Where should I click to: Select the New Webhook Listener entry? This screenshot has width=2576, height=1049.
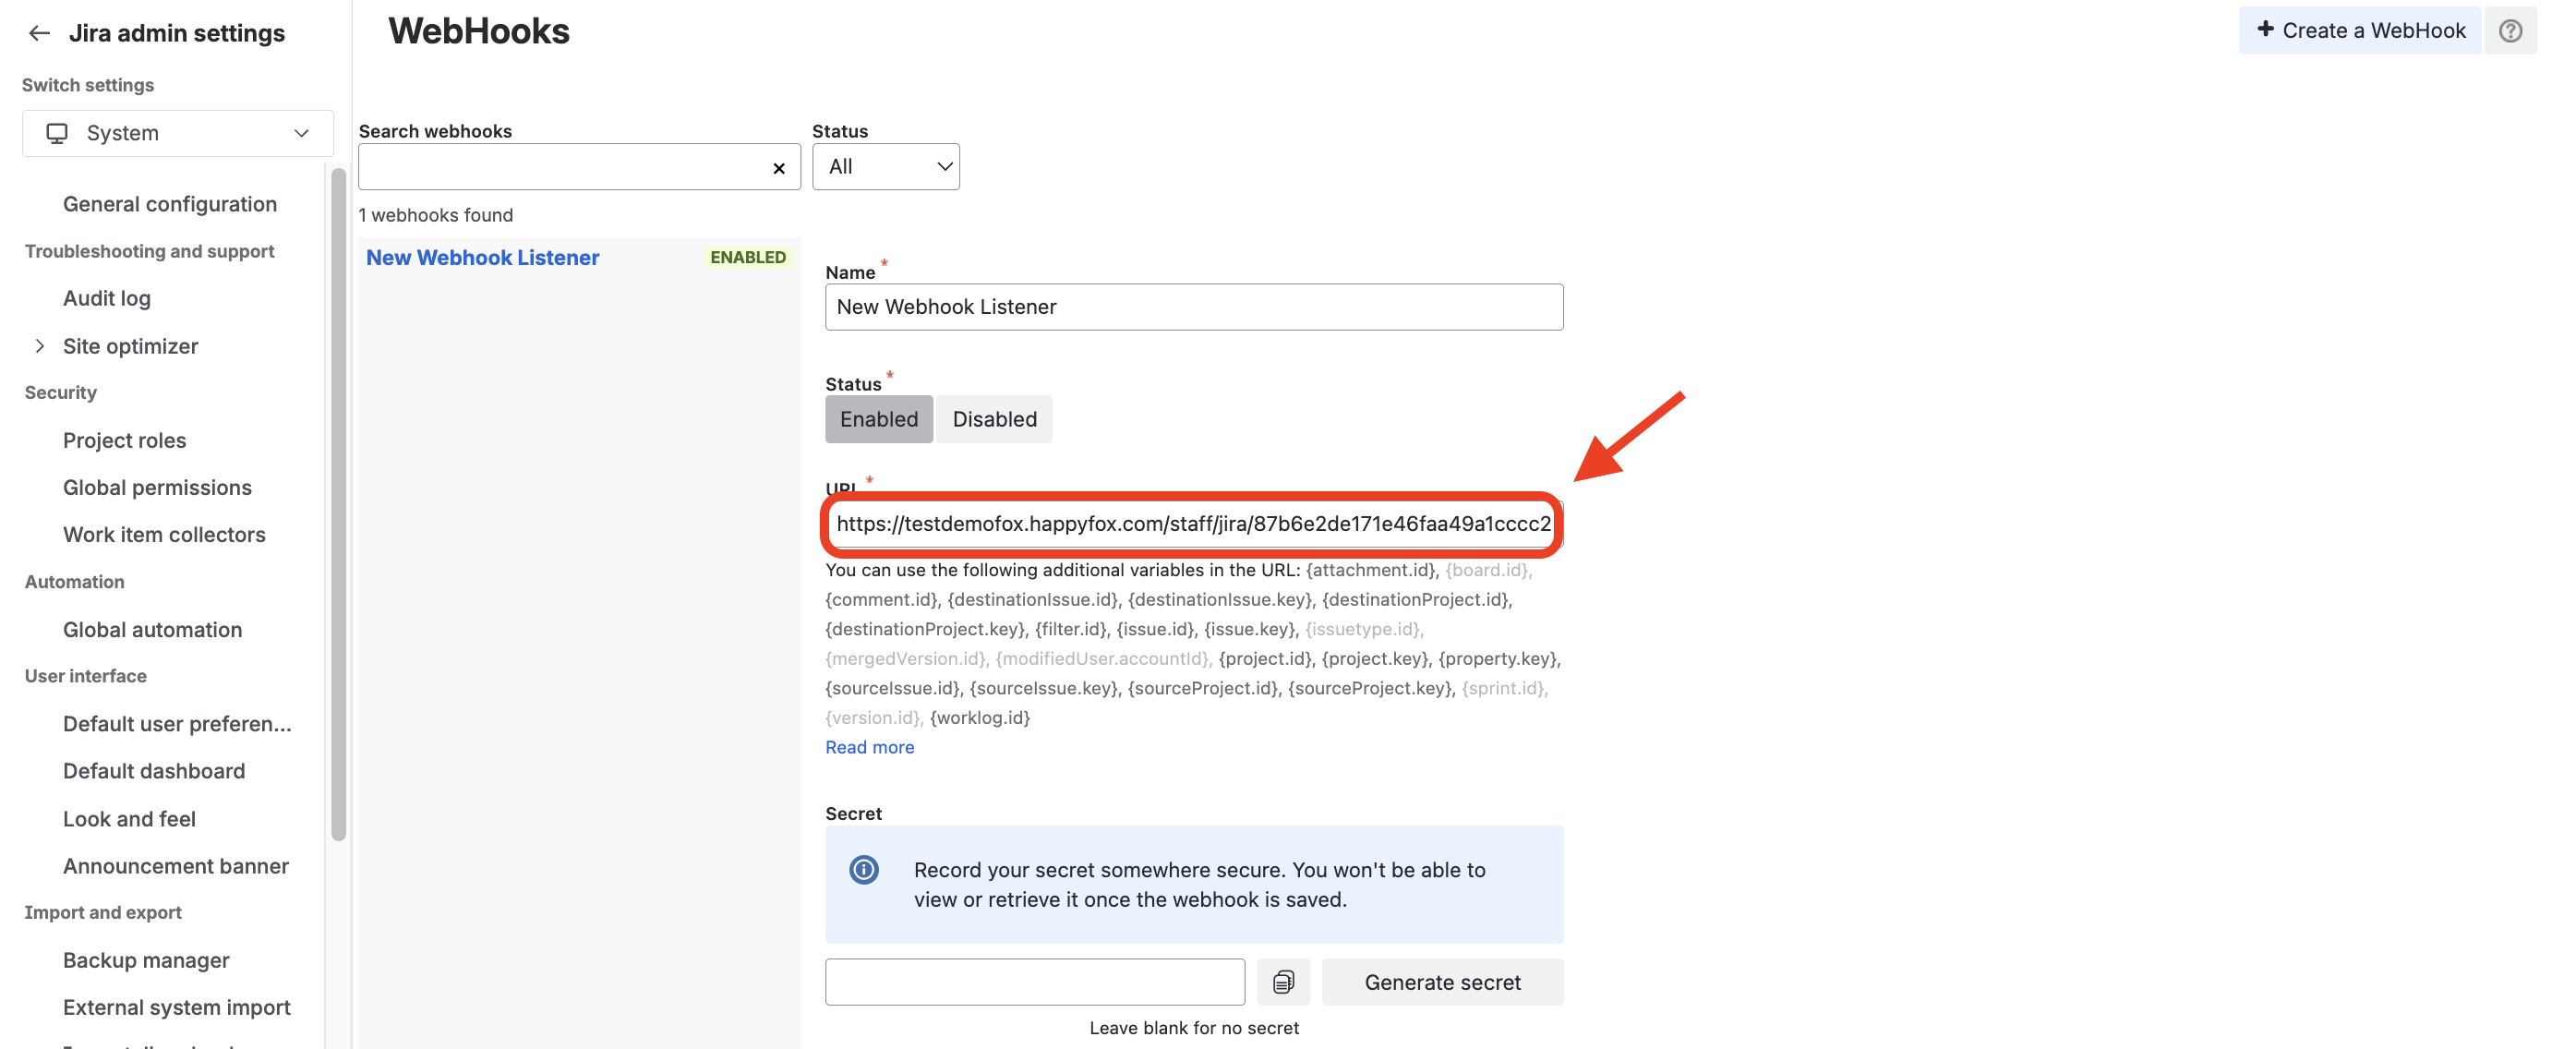click(482, 257)
